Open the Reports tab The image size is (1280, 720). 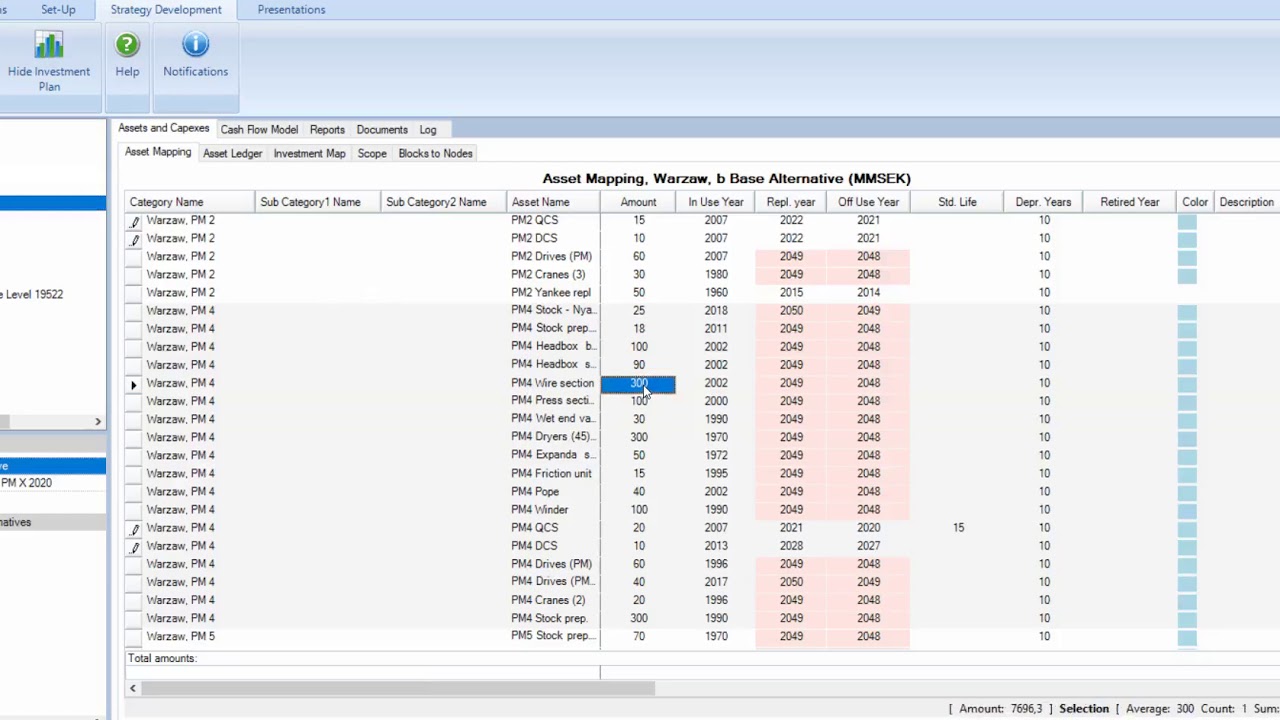327,130
